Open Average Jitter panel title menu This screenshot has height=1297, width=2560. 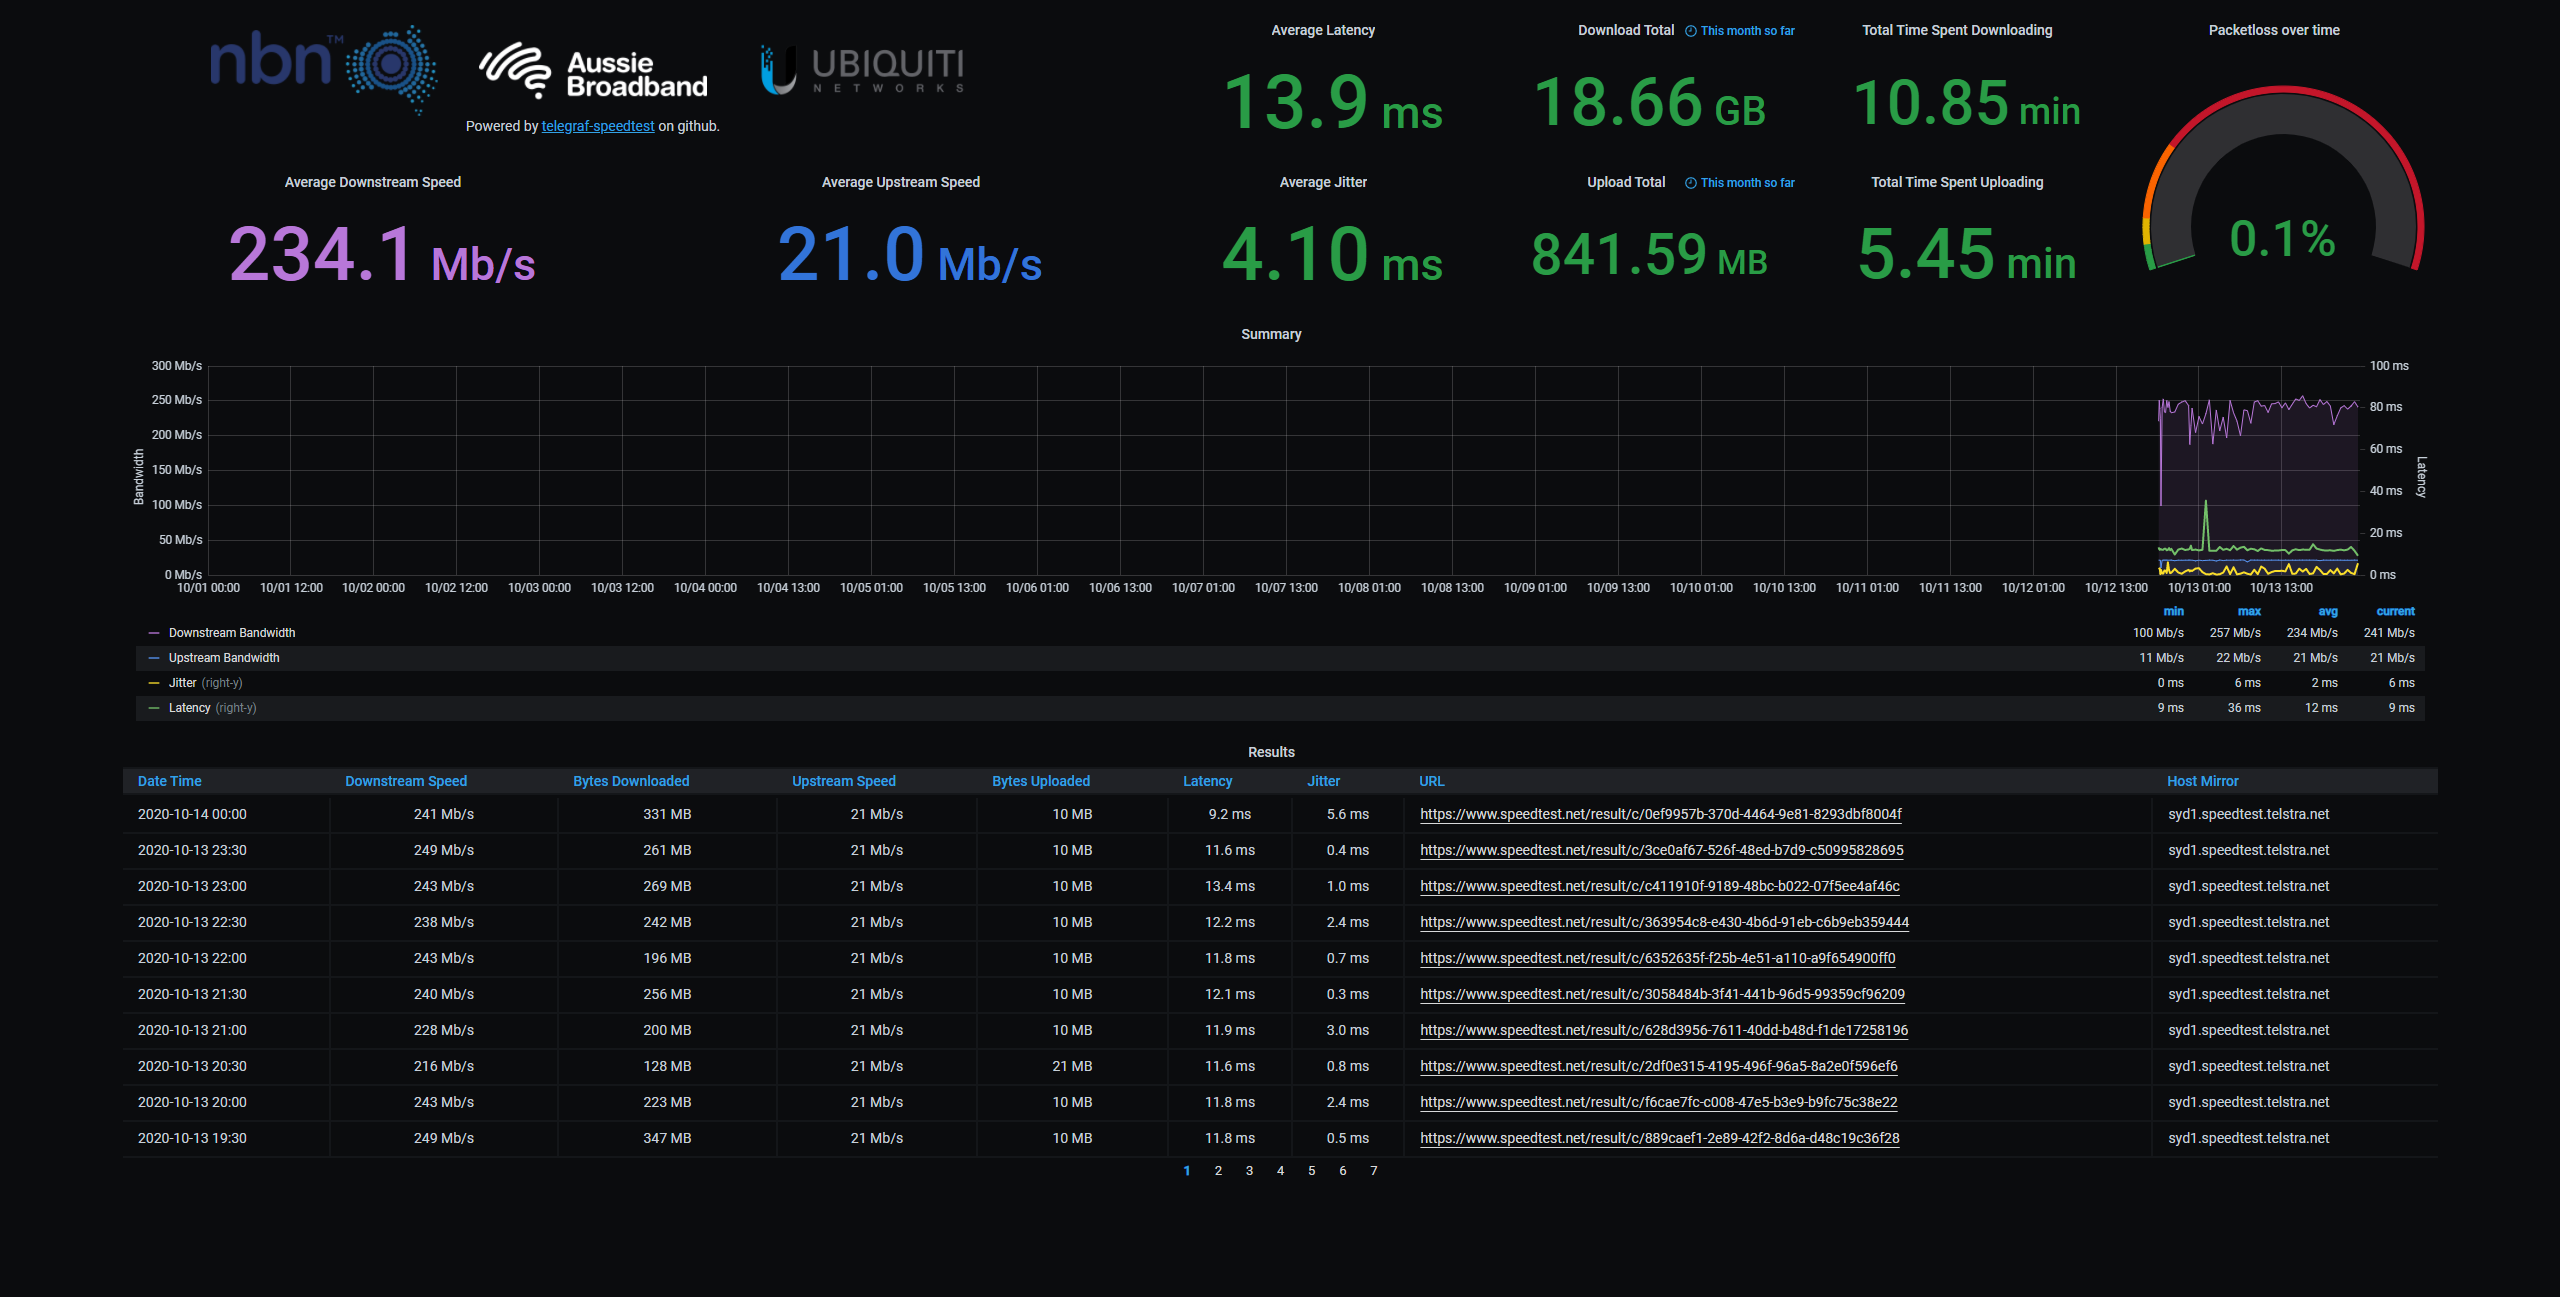point(1323,182)
